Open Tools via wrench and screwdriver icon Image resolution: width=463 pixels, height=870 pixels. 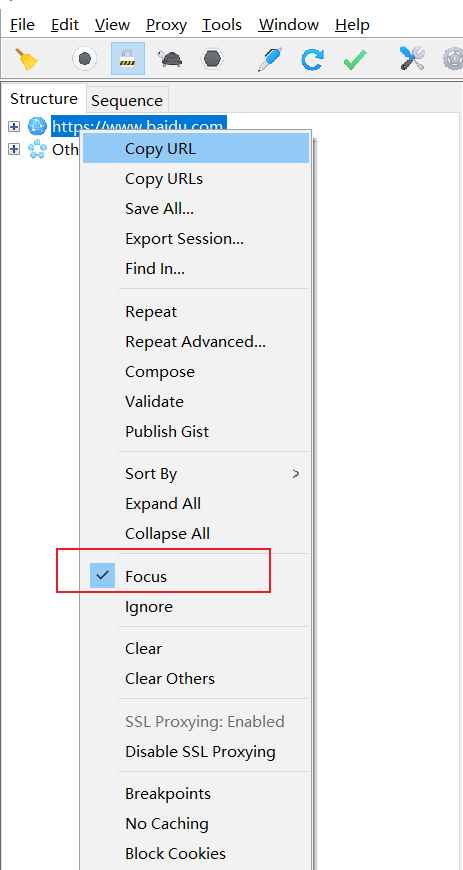pos(412,58)
